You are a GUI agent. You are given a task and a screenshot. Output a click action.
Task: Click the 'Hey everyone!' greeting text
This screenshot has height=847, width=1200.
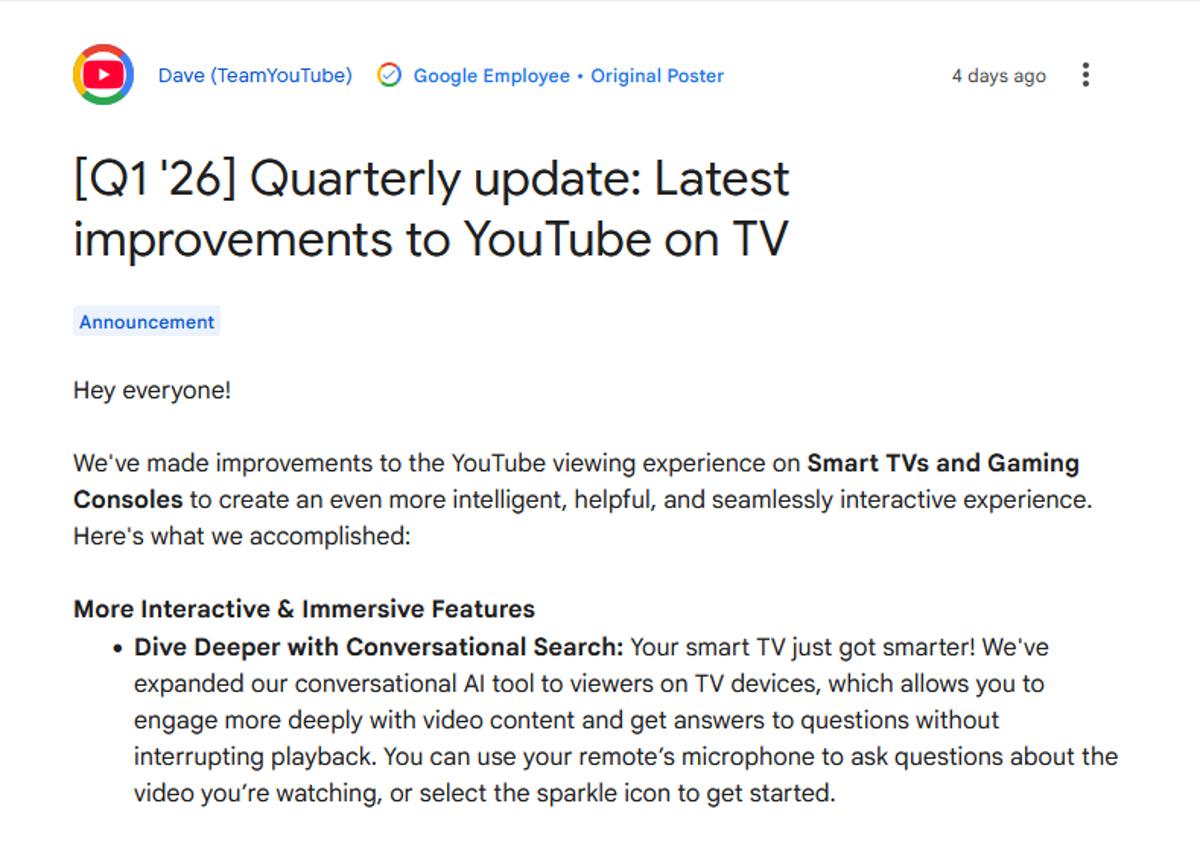tap(152, 390)
